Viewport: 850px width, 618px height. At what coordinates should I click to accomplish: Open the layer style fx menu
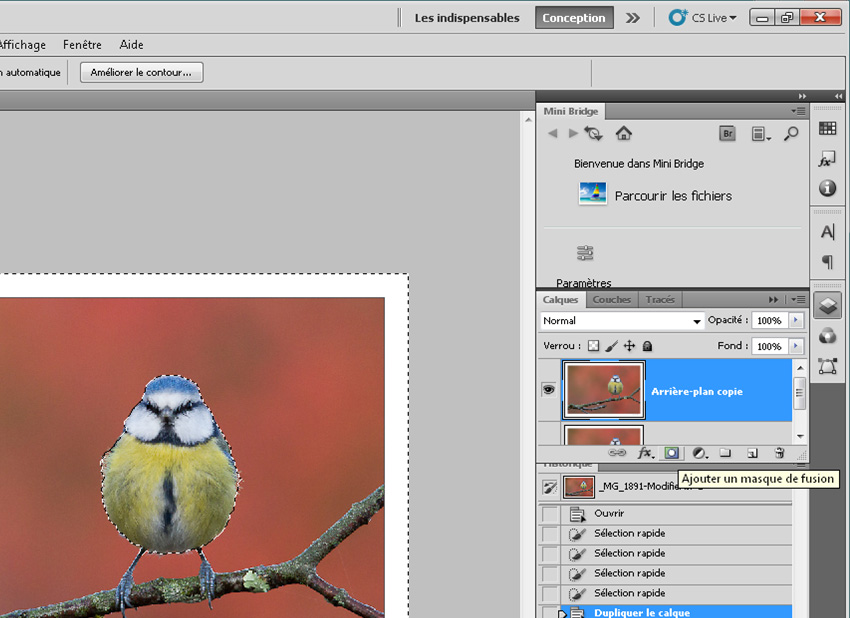point(645,453)
